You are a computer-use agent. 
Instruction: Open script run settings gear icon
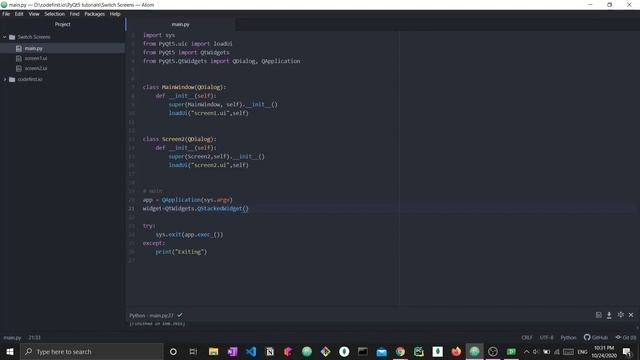620,315
